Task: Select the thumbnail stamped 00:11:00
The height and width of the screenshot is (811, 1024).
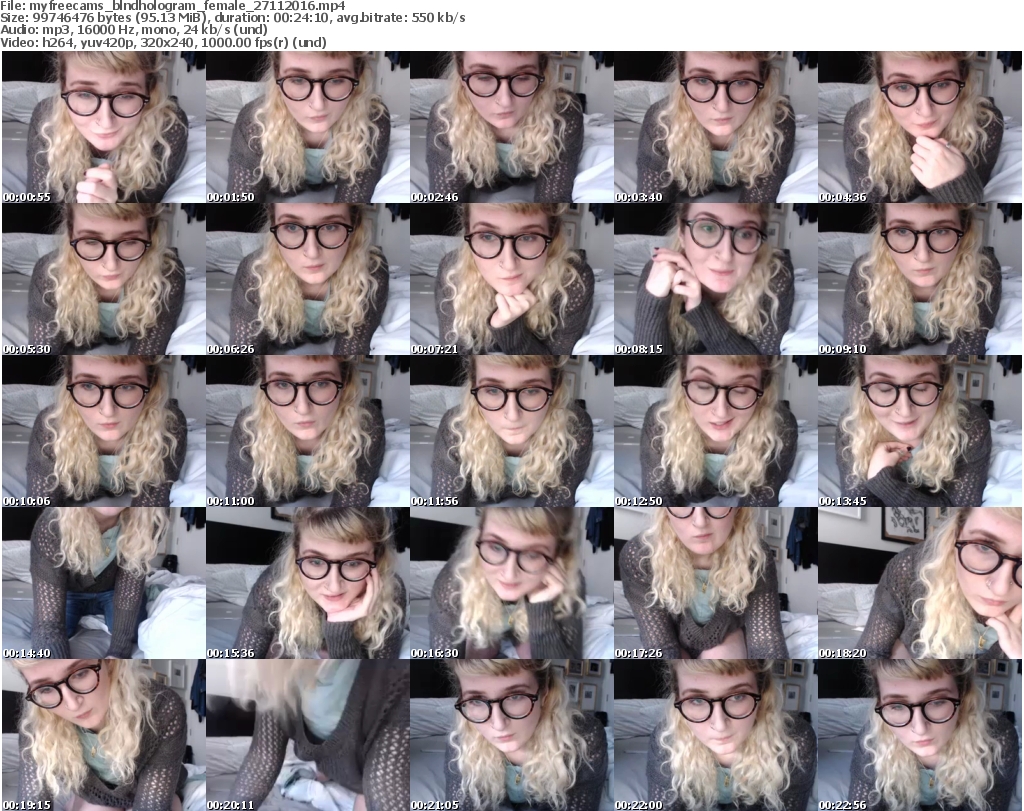Action: [x=308, y=432]
